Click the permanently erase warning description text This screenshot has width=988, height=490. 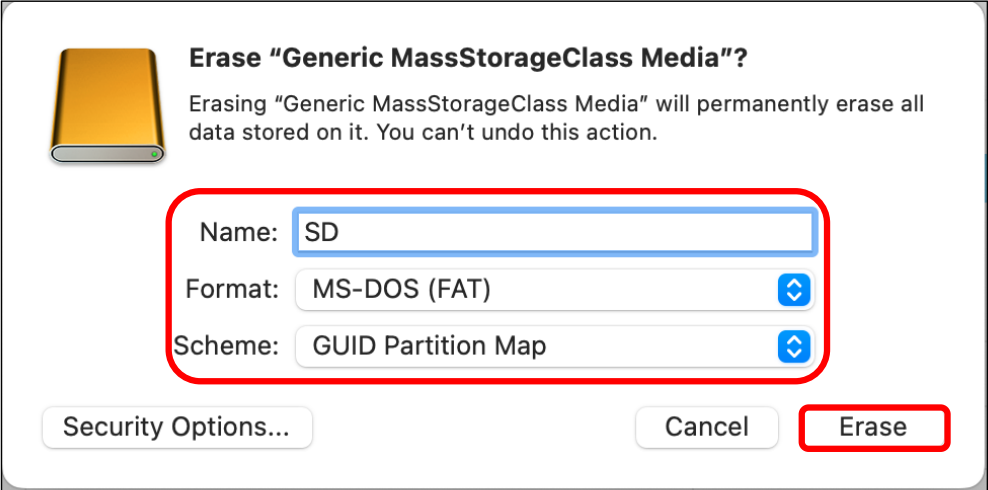click(x=556, y=118)
